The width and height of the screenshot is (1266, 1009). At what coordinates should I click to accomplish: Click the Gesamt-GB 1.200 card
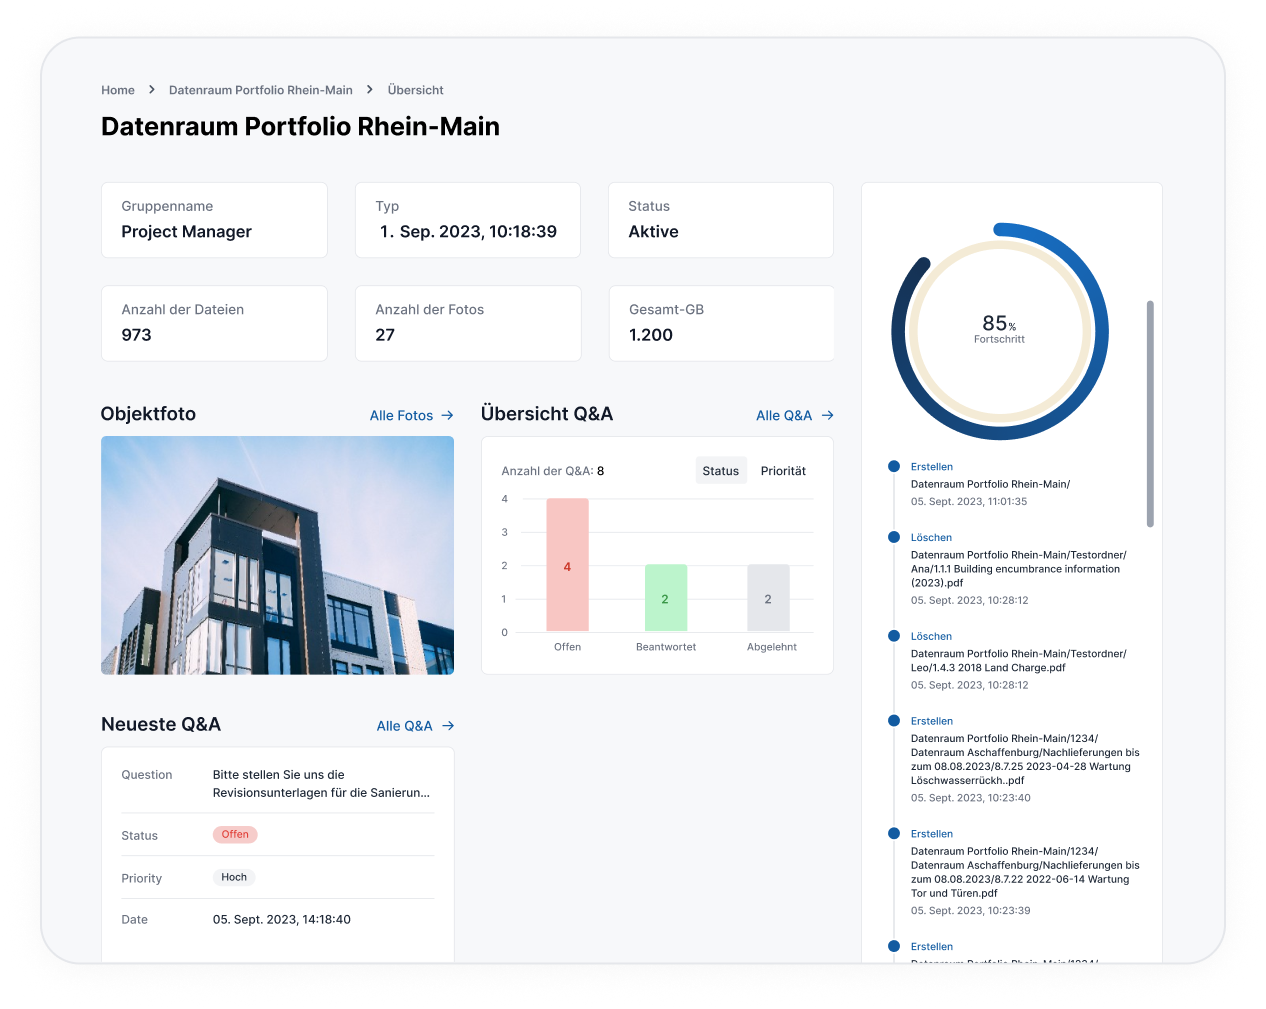pos(721,323)
